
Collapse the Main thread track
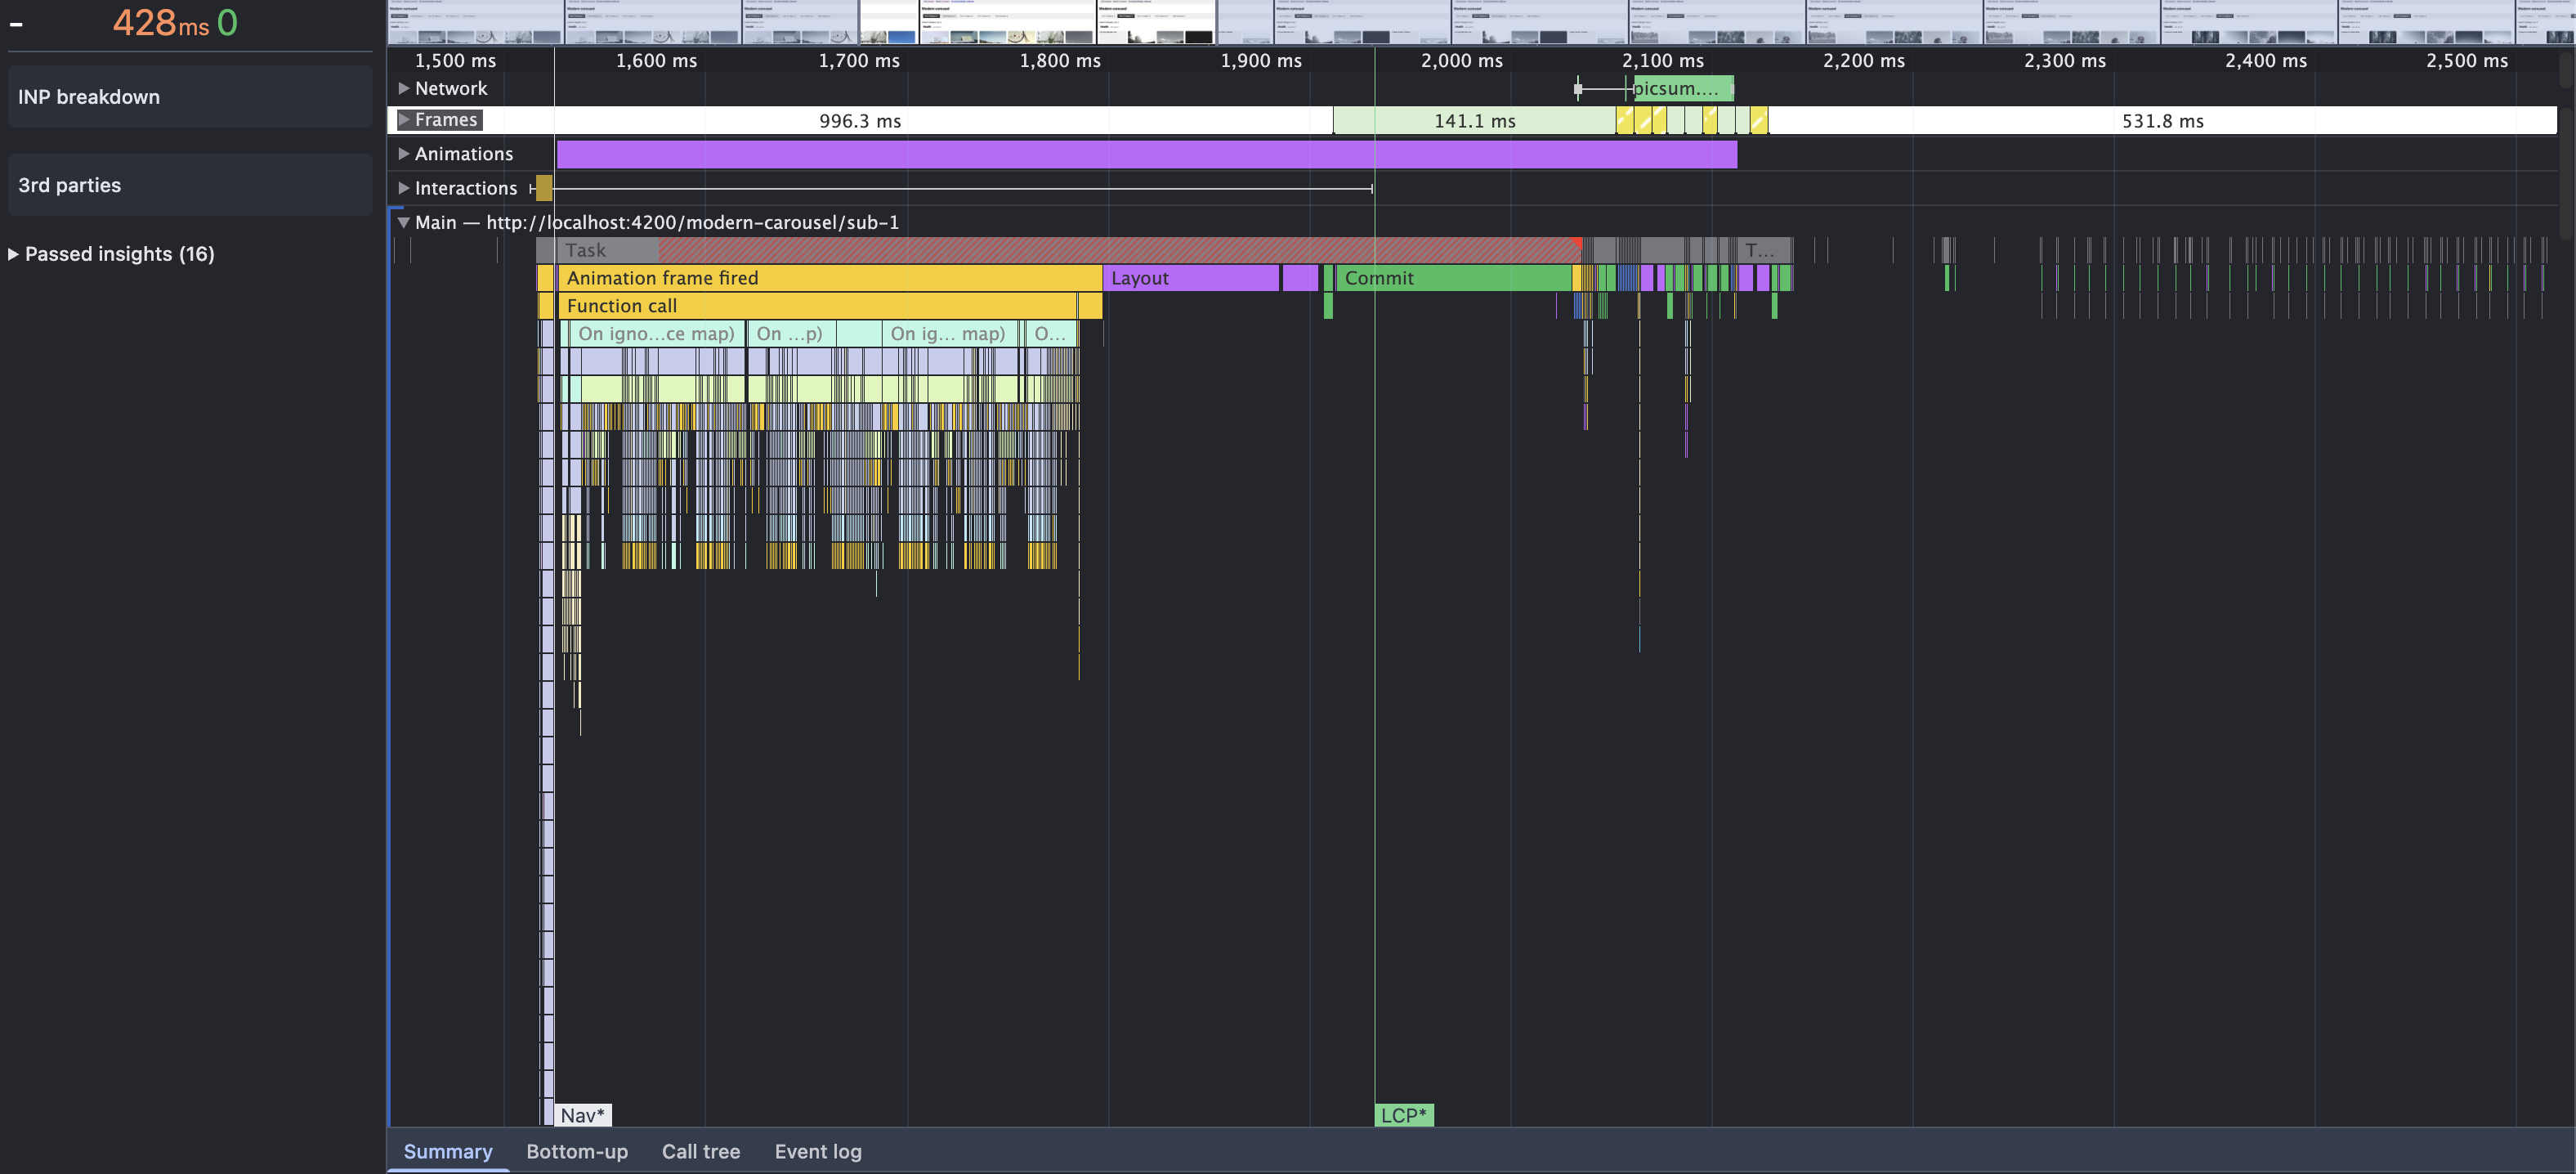click(404, 223)
